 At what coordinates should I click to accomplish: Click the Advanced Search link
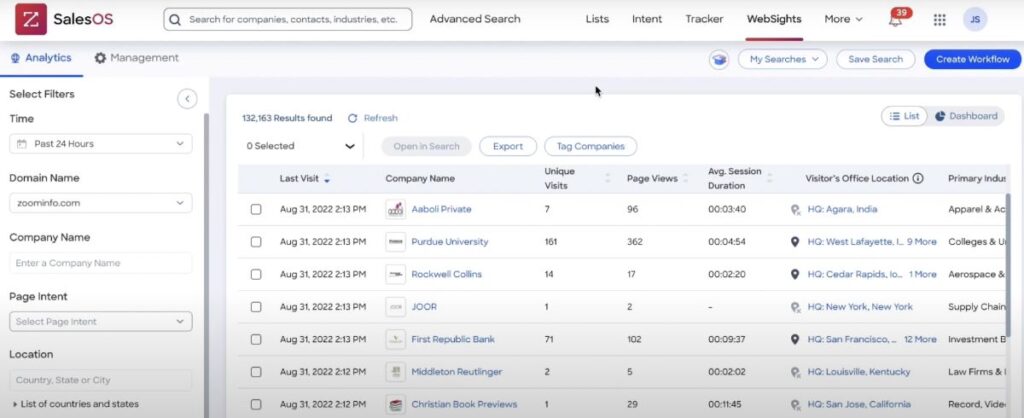tap(475, 20)
